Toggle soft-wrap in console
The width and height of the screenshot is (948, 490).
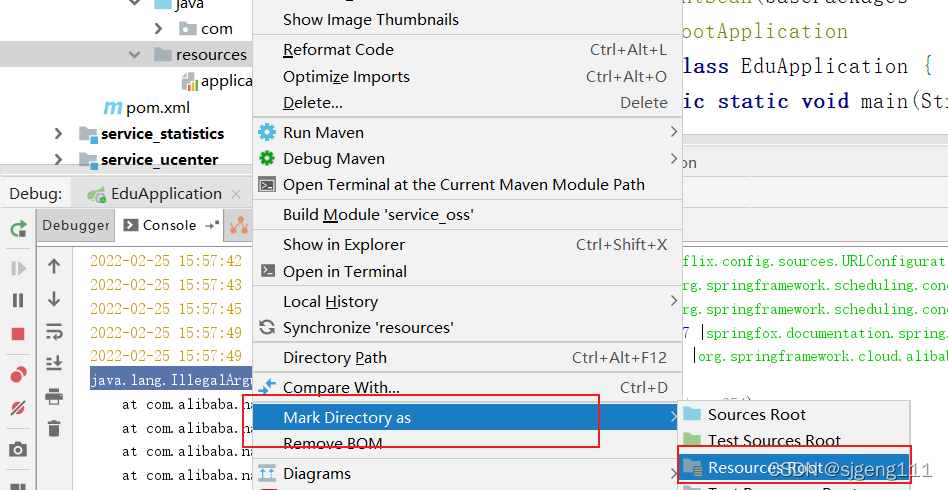click(54, 332)
